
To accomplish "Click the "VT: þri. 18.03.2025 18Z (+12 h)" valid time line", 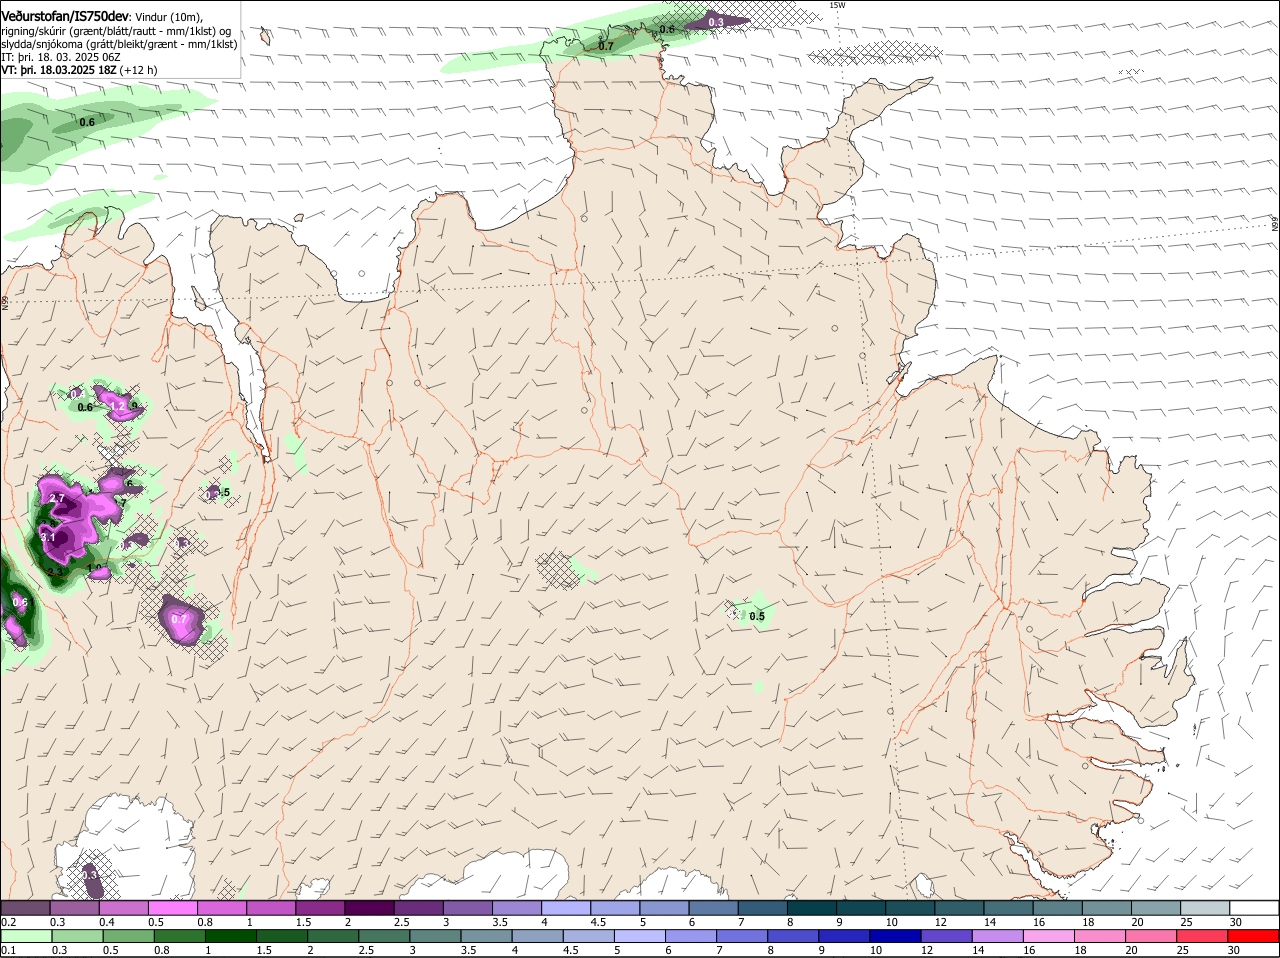I will (79, 70).
